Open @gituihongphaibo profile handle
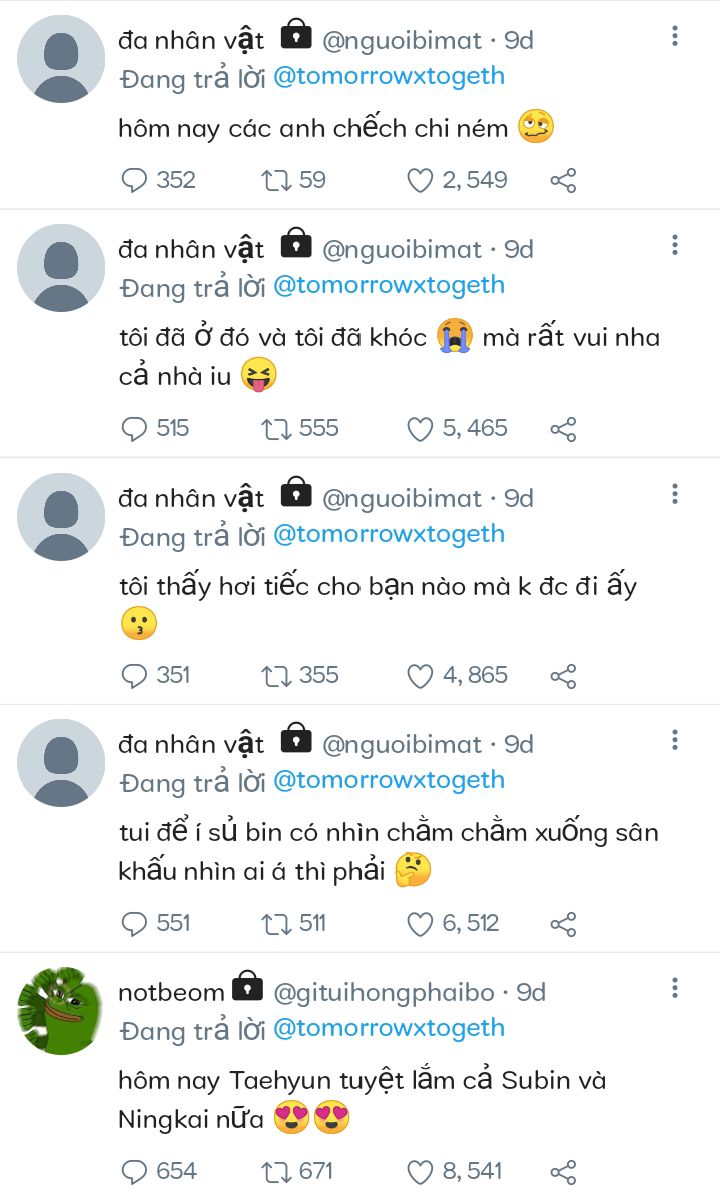Image resolution: width=720 pixels, height=1194 pixels. [x=383, y=992]
